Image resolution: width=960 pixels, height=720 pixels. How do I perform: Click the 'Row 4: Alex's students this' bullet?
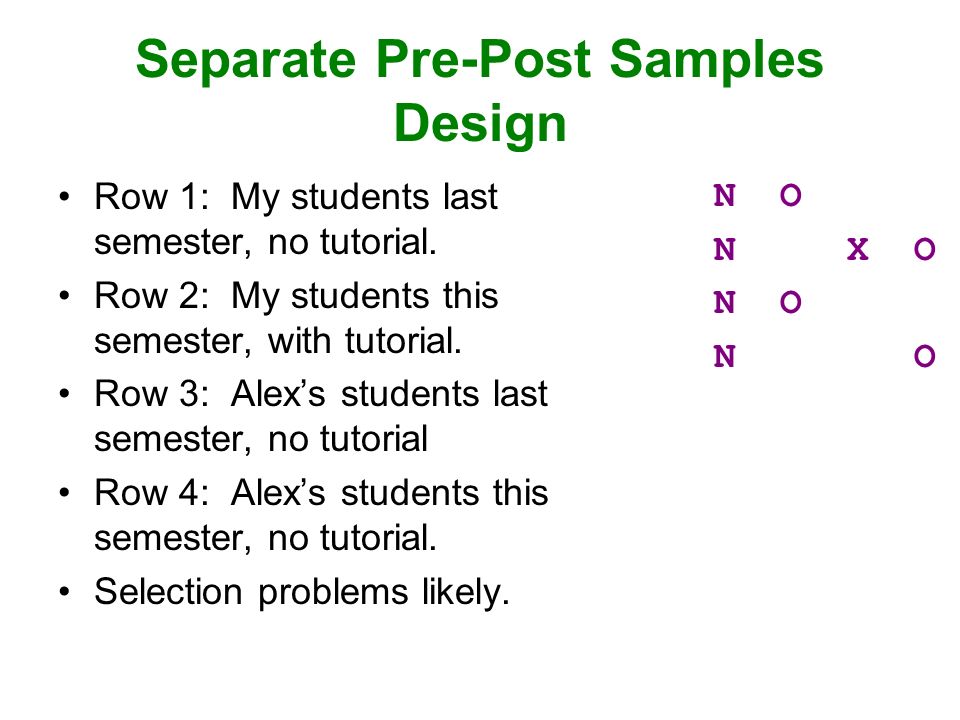pos(321,493)
